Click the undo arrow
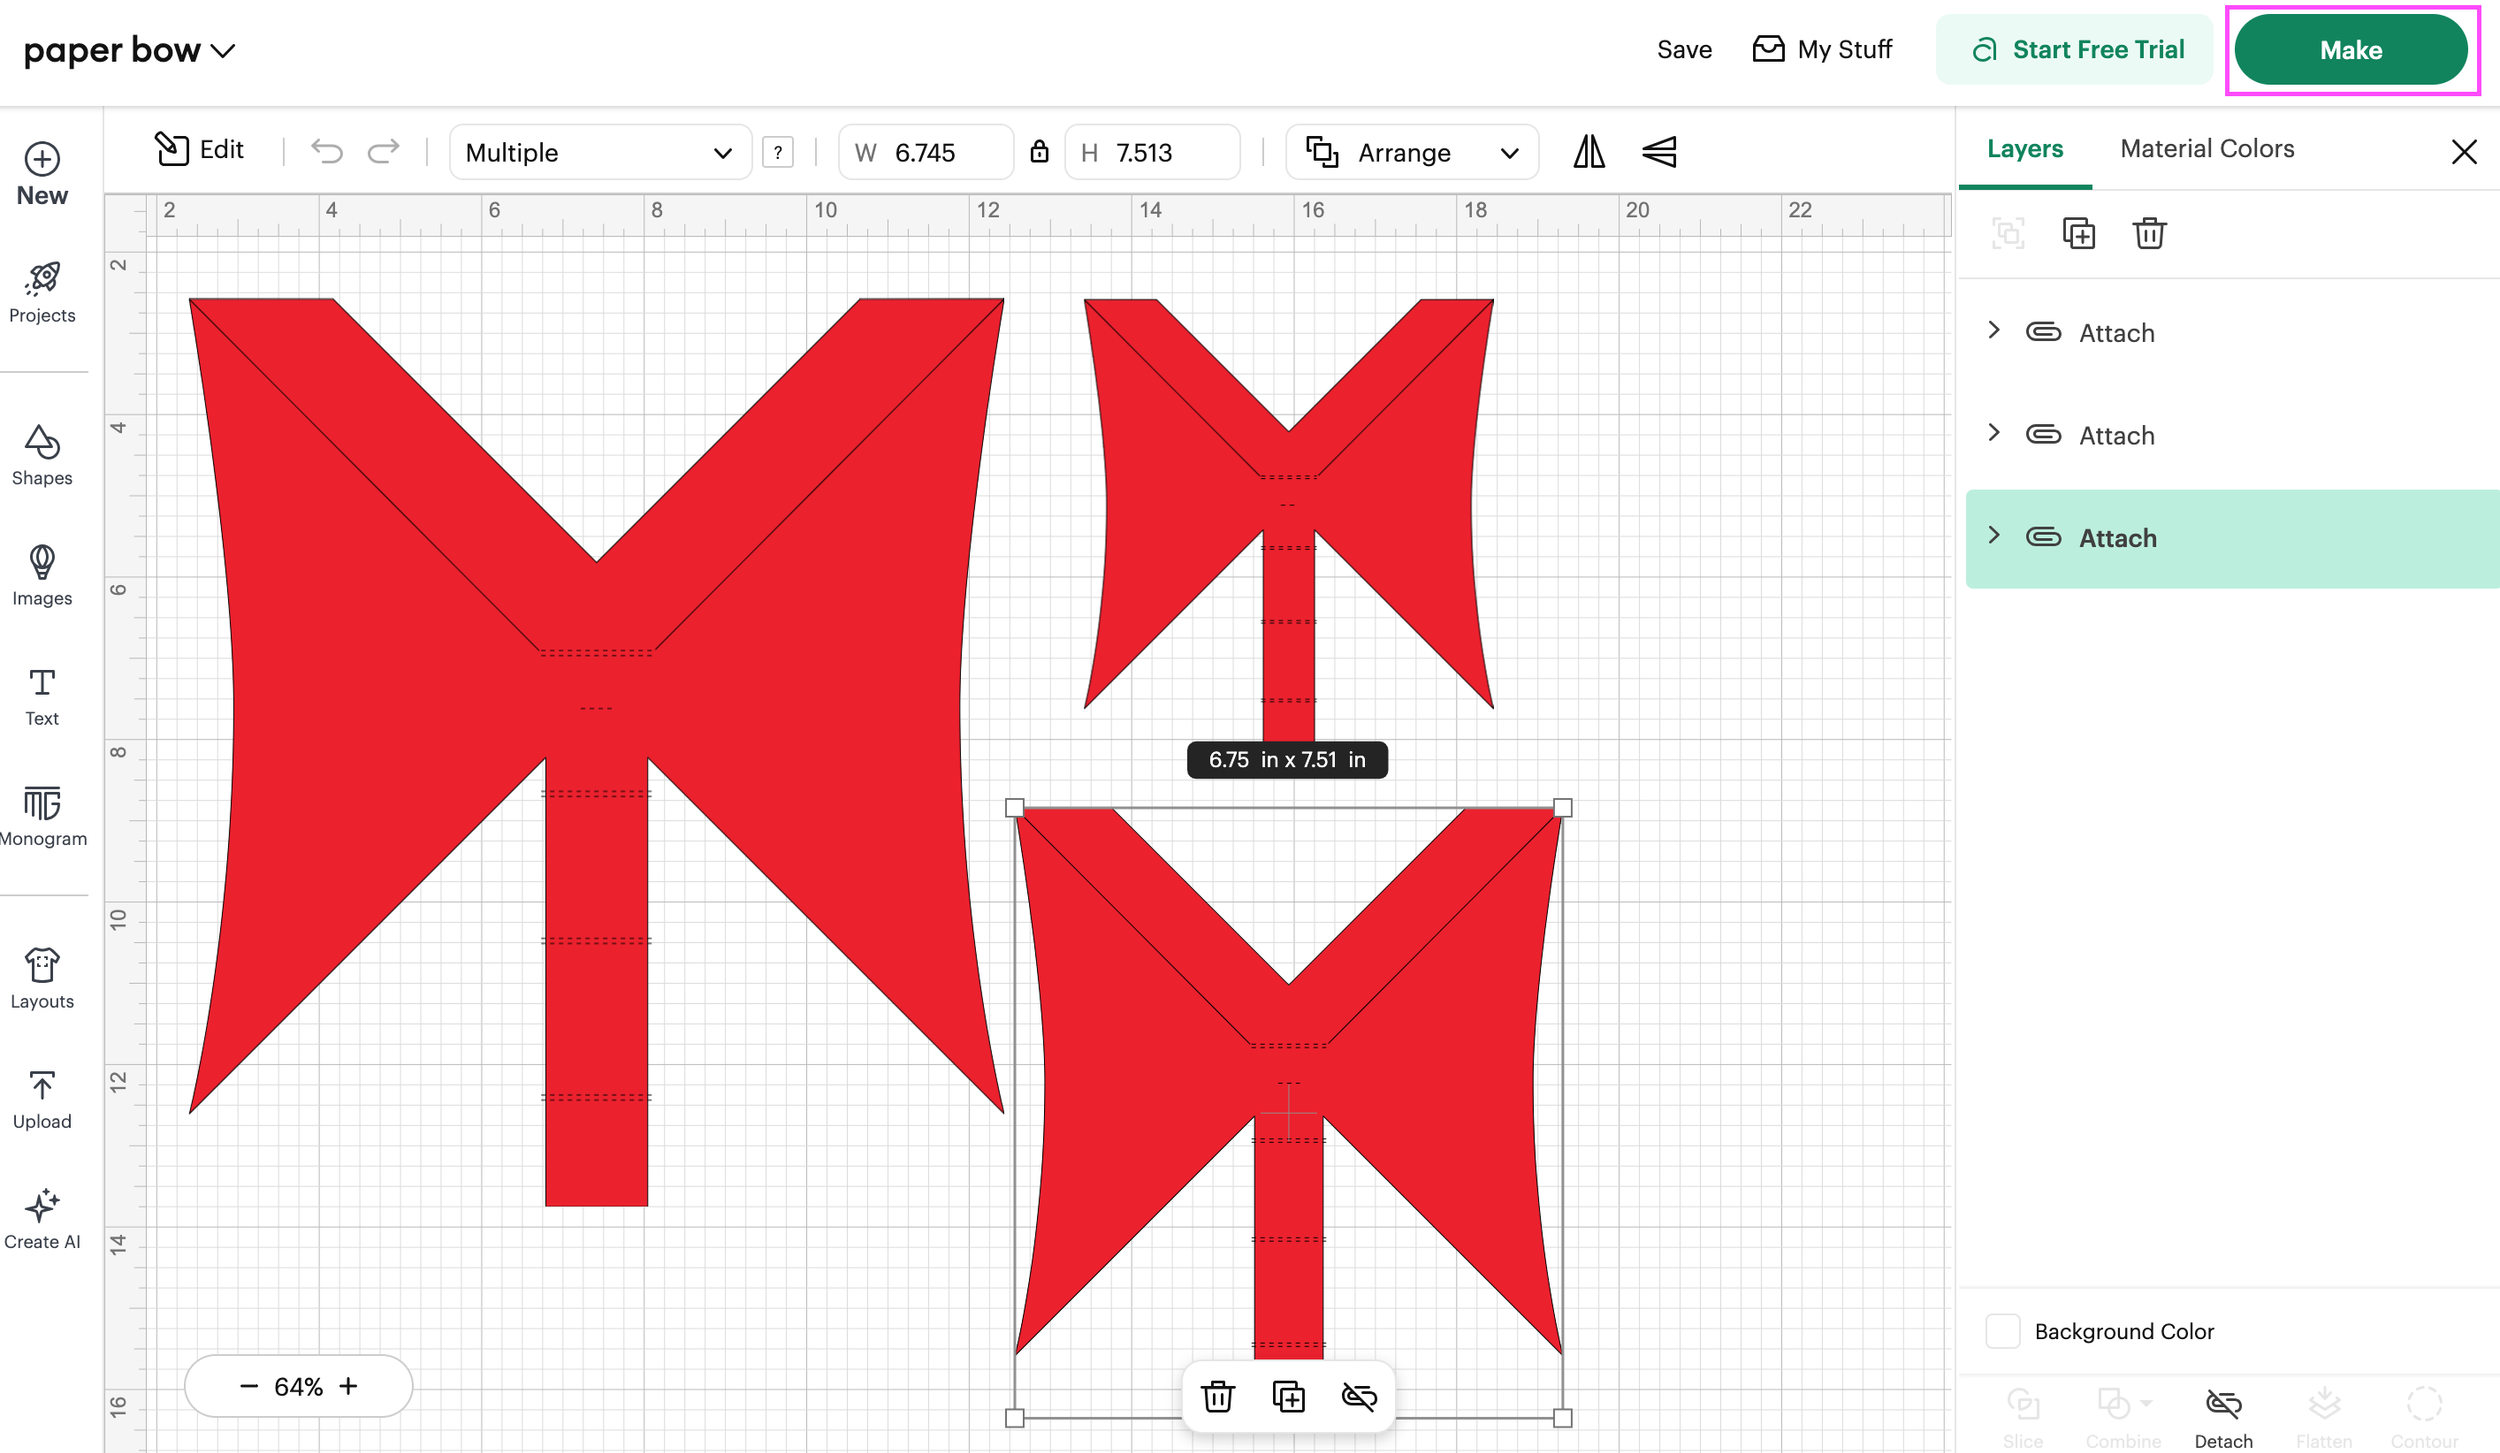 point(326,151)
